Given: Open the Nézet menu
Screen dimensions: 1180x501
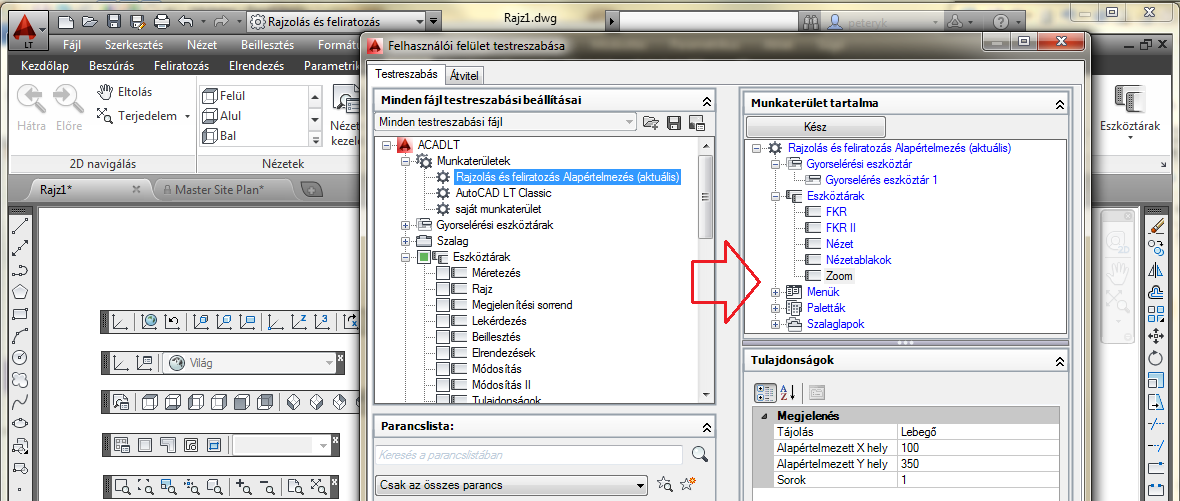Looking at the screenshot, I should (x=202, y=44).
